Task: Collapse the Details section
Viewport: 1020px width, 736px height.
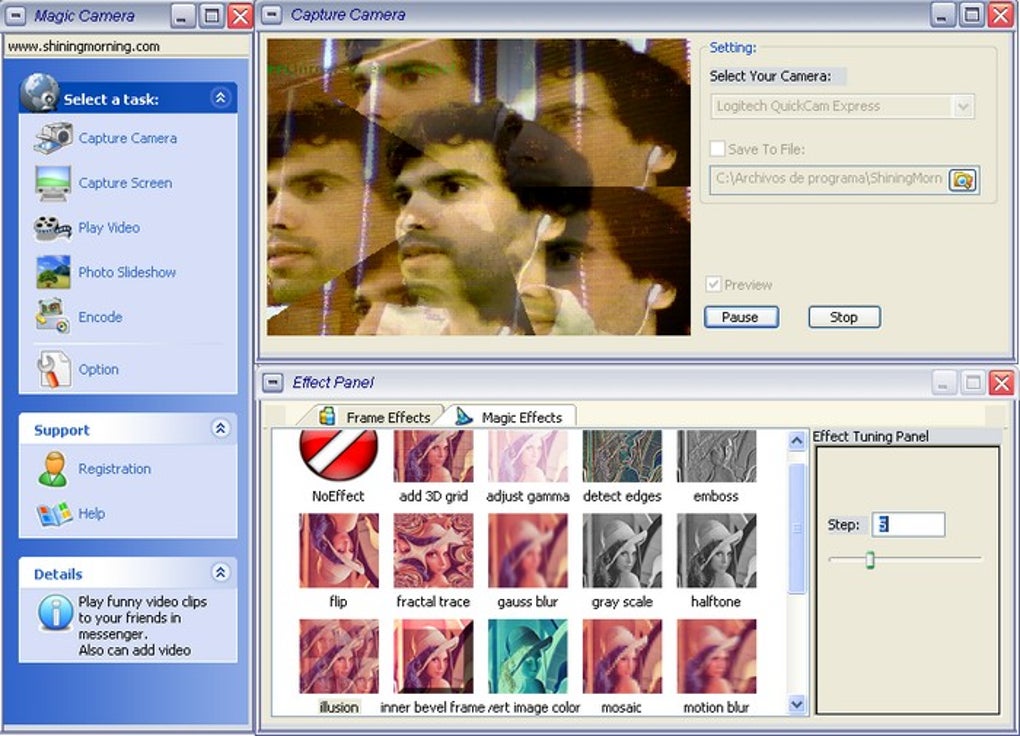Action: point(221,572)
